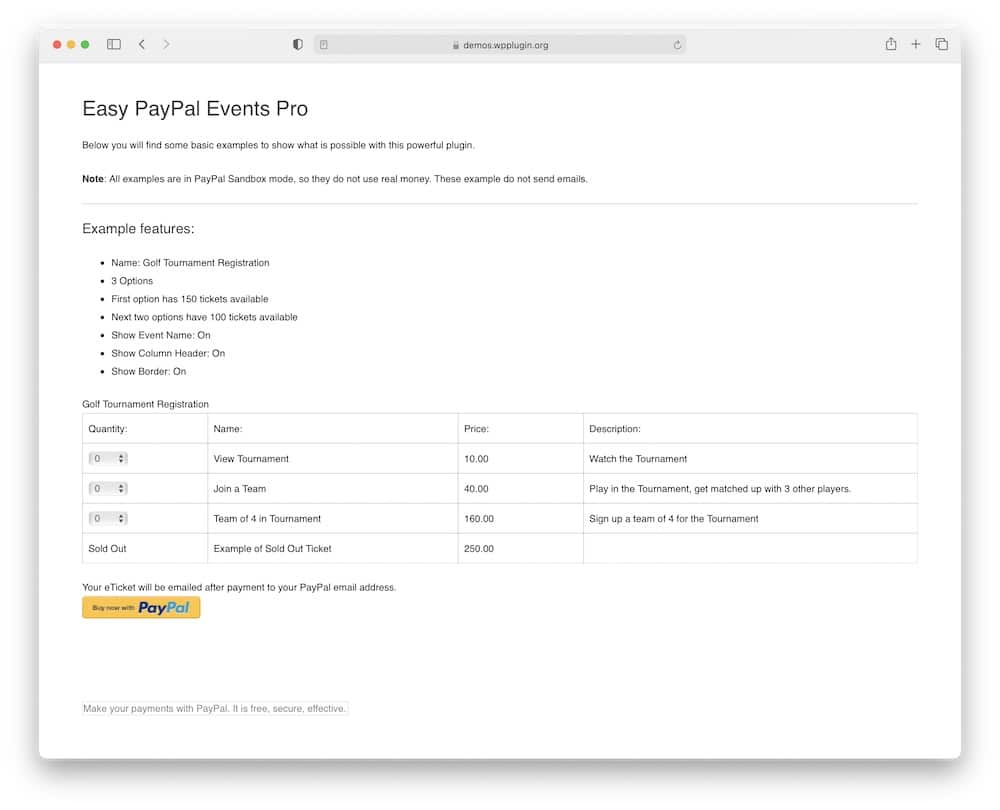The height and width of the screenshot is (810, 1000).
Task: Click the bold 'Note' sandbox mode line
Action: [335, 179]
